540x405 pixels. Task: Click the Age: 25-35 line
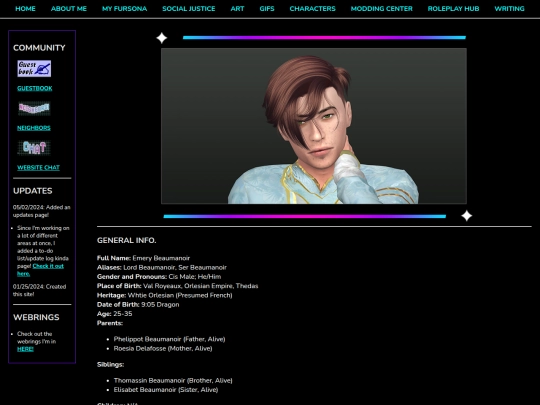click(115, 314)
